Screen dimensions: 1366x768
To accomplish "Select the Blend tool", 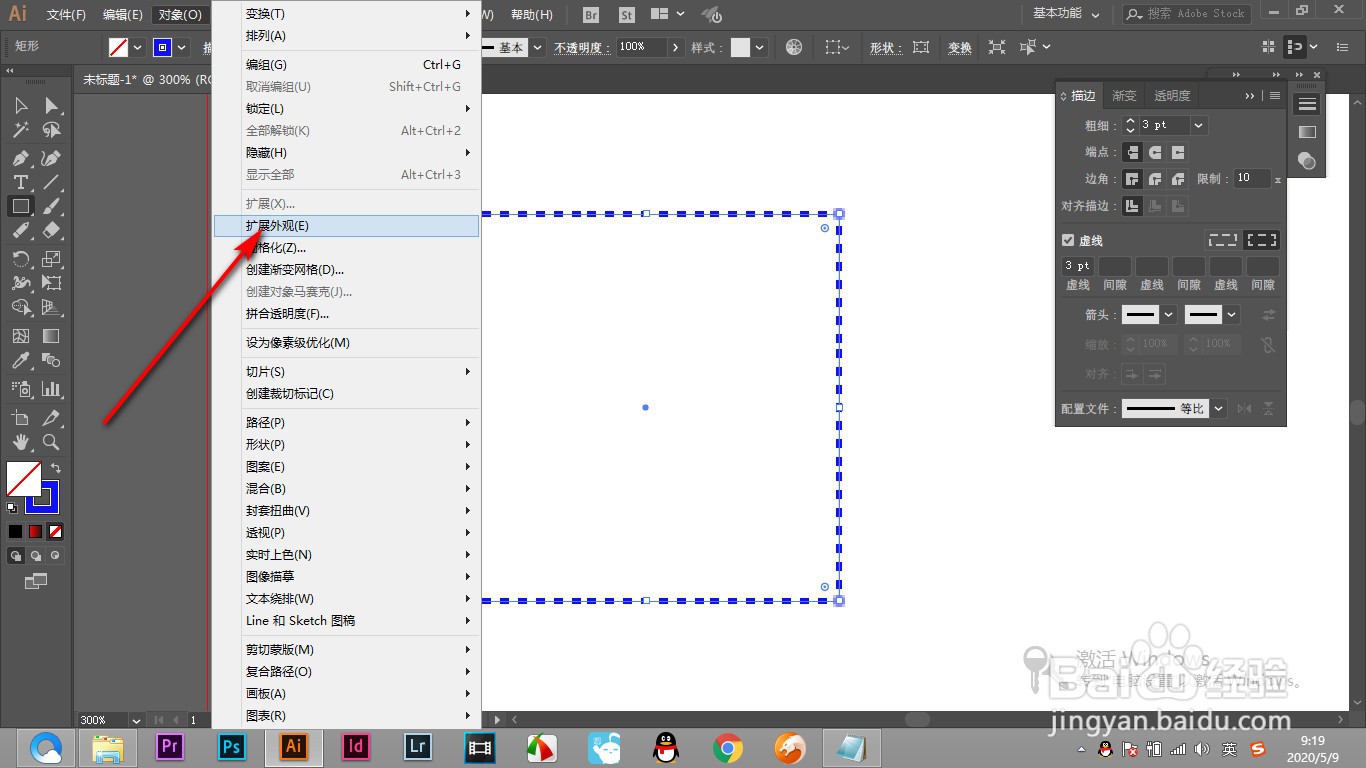I will click(51, 360).
